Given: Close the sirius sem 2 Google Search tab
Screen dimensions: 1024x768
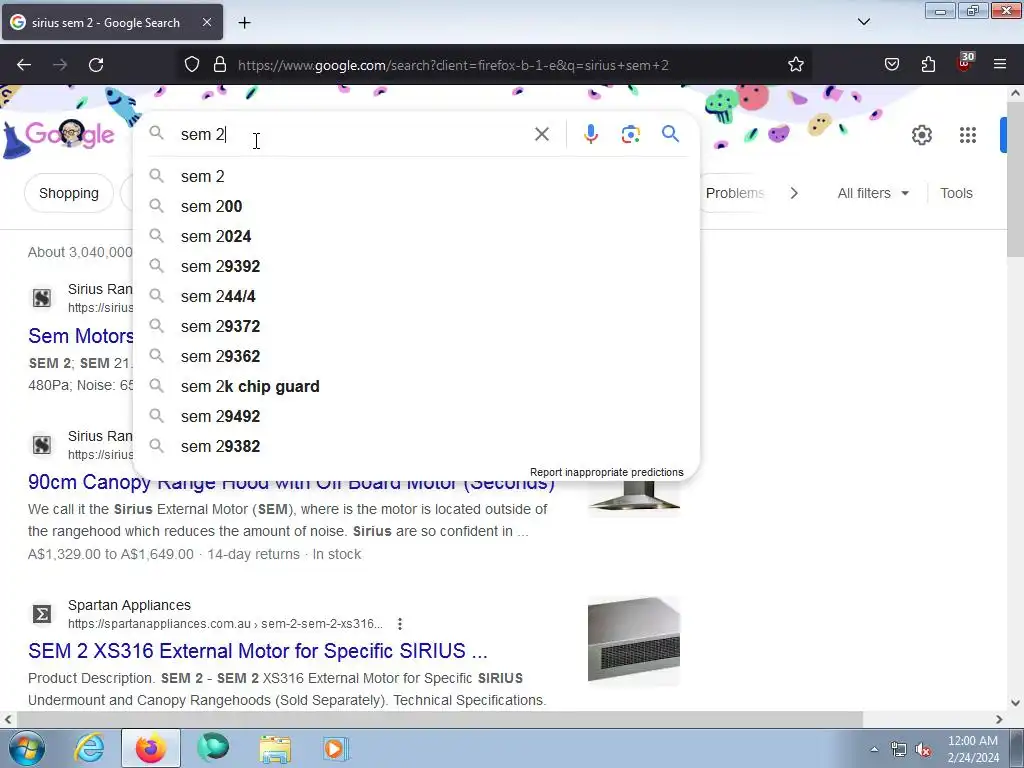Looking at the screenshot, I should point(206,22).
